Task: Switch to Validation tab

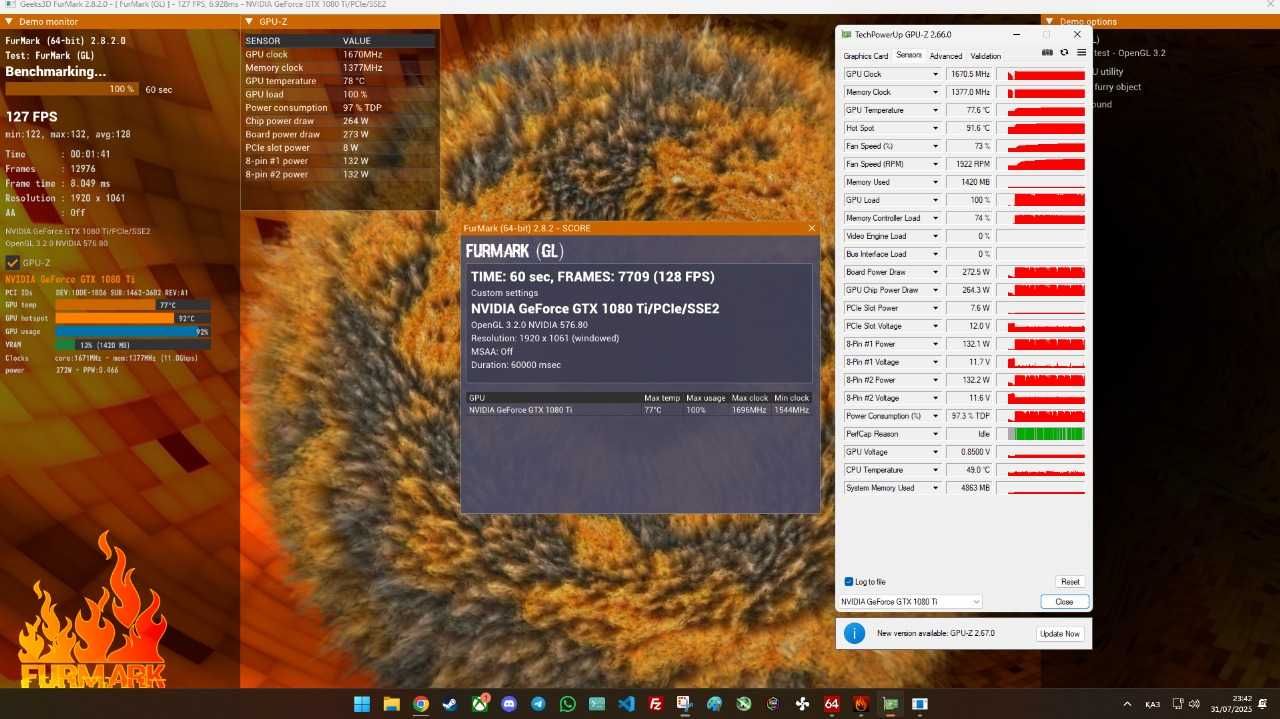Action: tap(985, 56)
